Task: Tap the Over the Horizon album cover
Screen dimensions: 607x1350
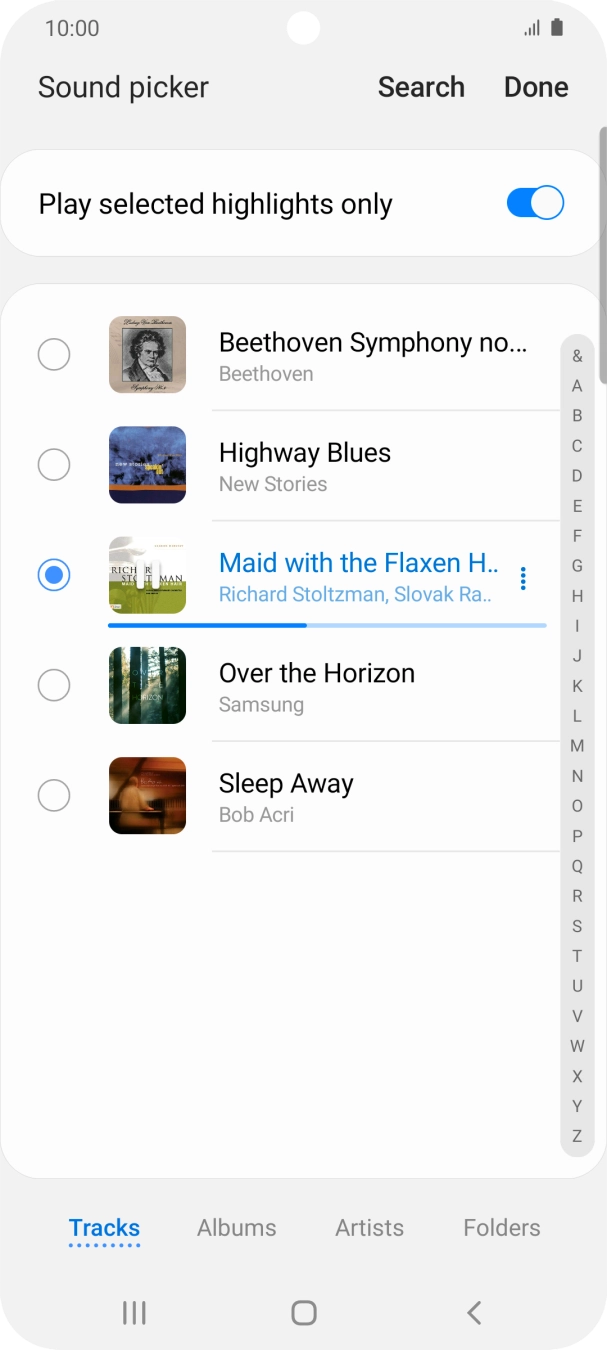Action: pyautogui.click(x=147, y=685)
